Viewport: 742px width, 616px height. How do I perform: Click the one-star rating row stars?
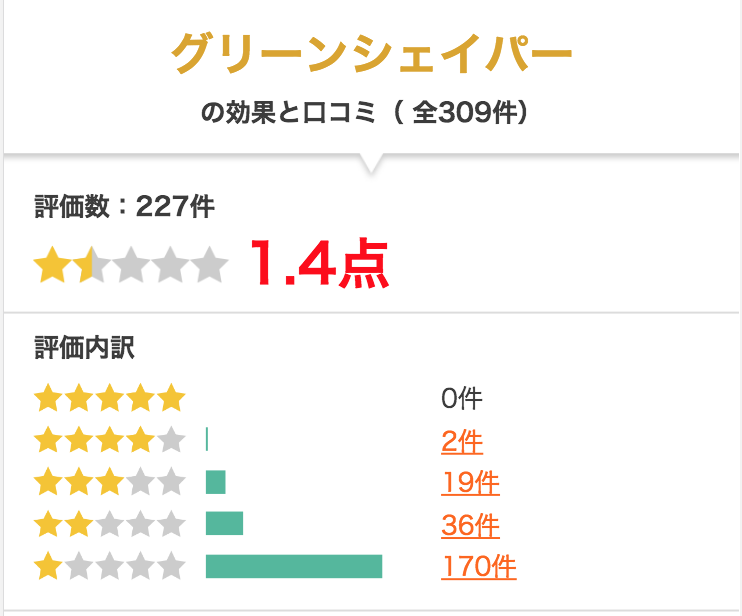[110, 566]
